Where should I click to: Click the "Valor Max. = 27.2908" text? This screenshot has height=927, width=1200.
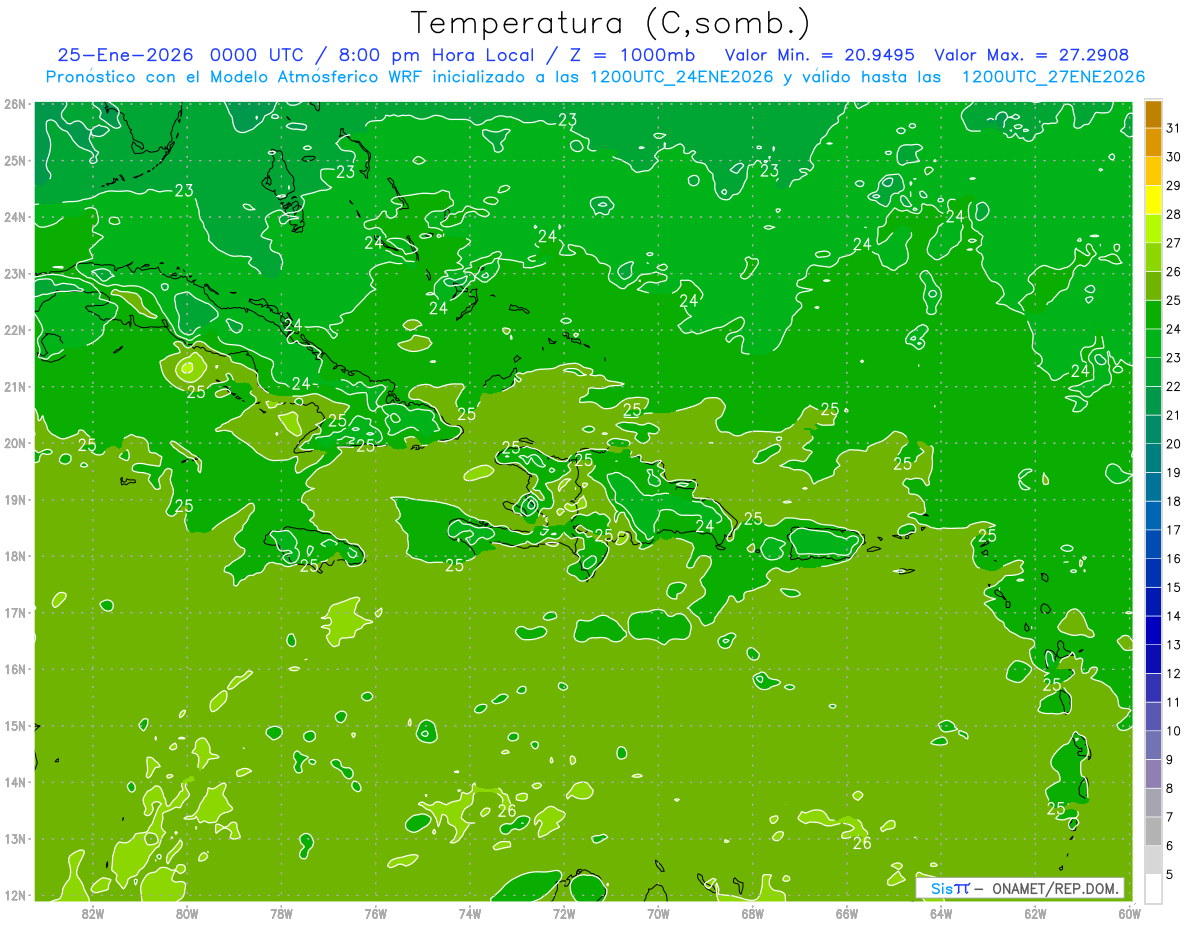click(1032, 55)
